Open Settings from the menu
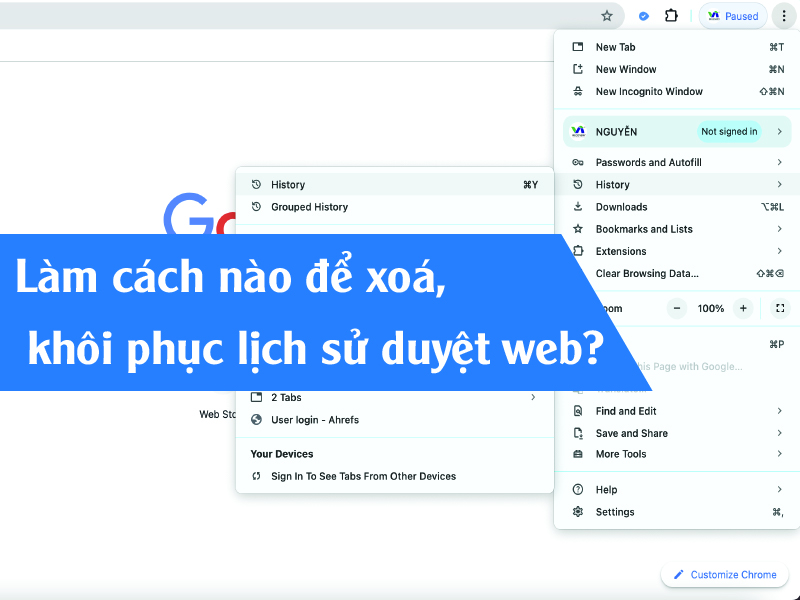800x600 pixels. pyautogui.click(x=677, y=512)
